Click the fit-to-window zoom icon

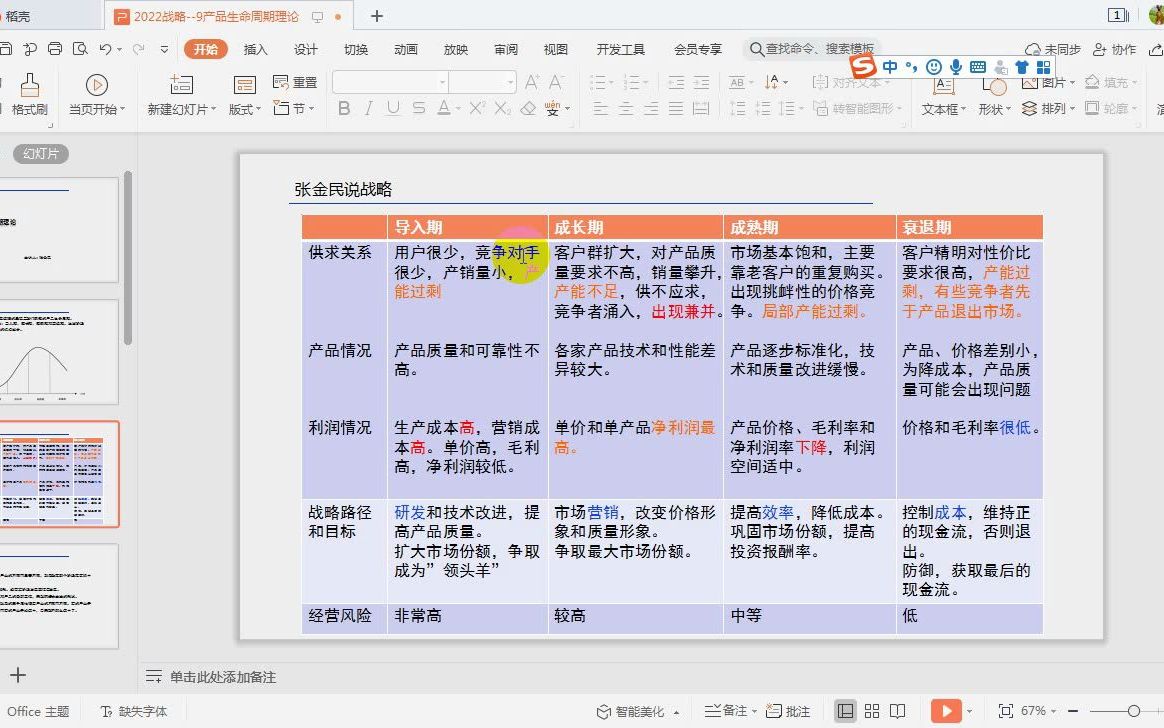coord(1004,709)
